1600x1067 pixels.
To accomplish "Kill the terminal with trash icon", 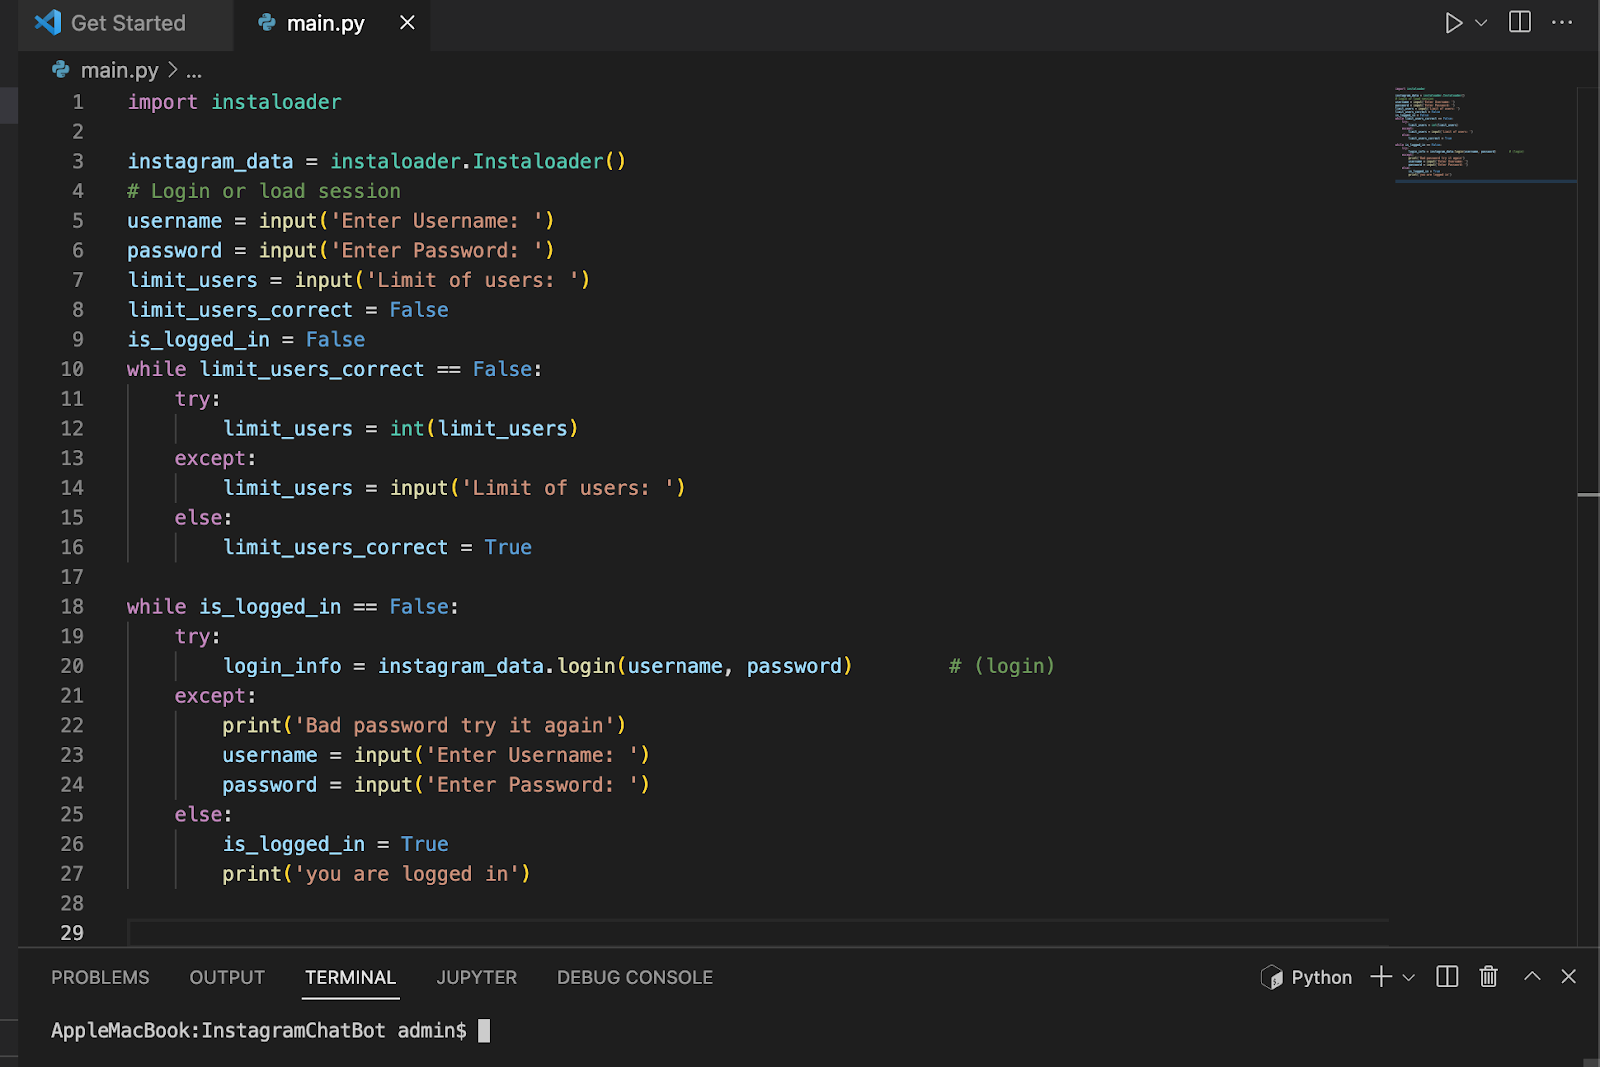I will click(x=1488, y=977).
